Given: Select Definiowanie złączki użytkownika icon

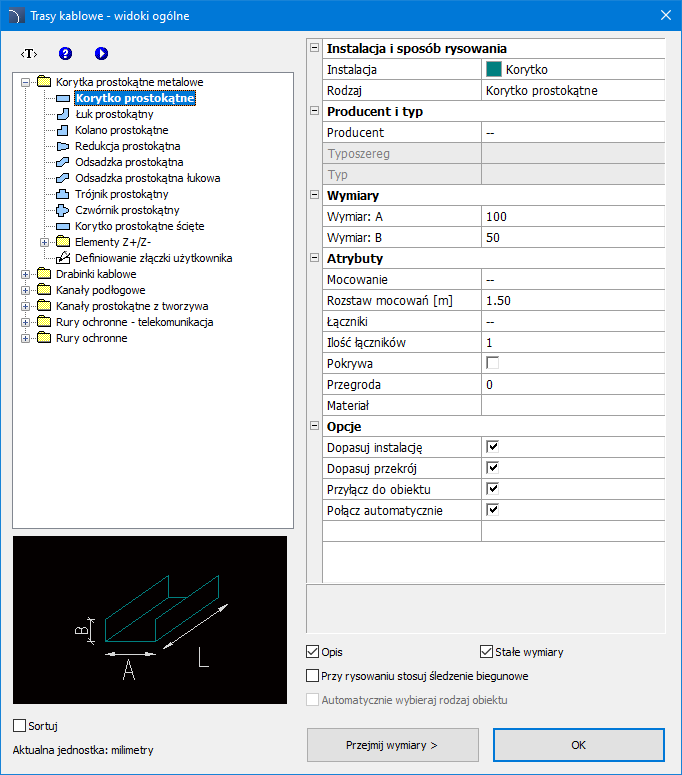Looking at the screenshot, I should click(x=63, y=258).
